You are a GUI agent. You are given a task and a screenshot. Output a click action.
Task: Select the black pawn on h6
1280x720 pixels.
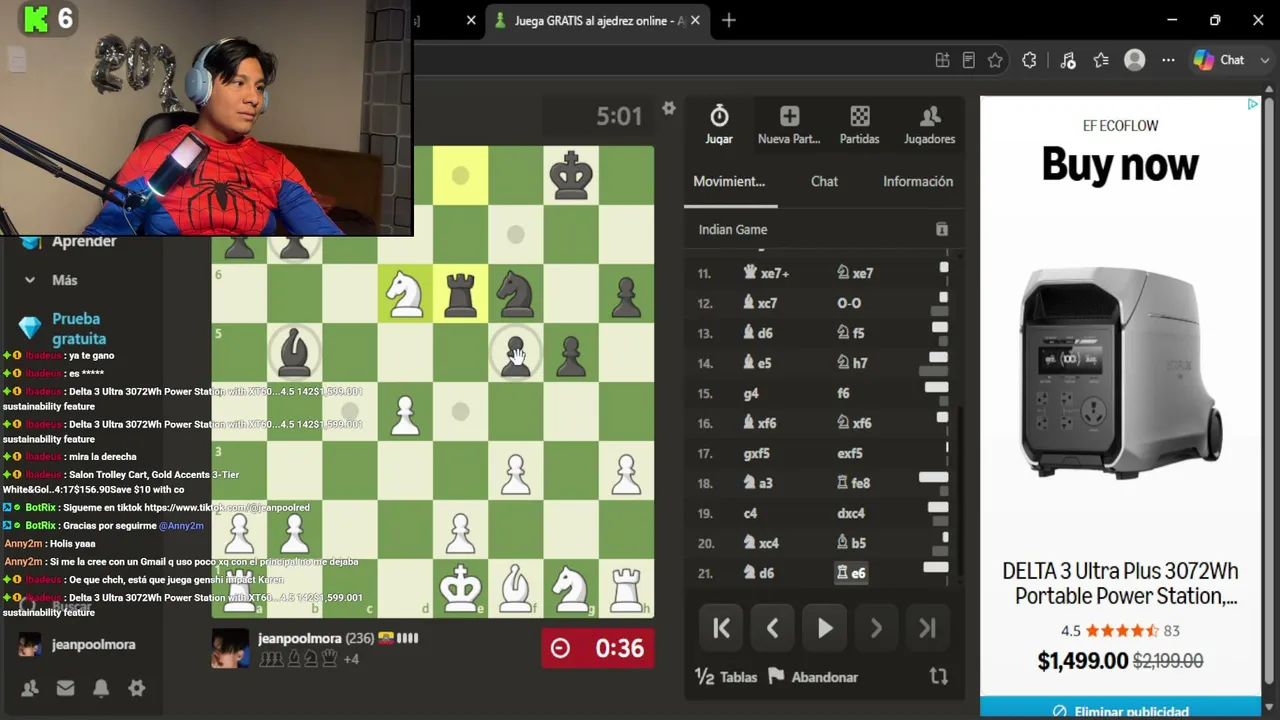click(626, 294)
